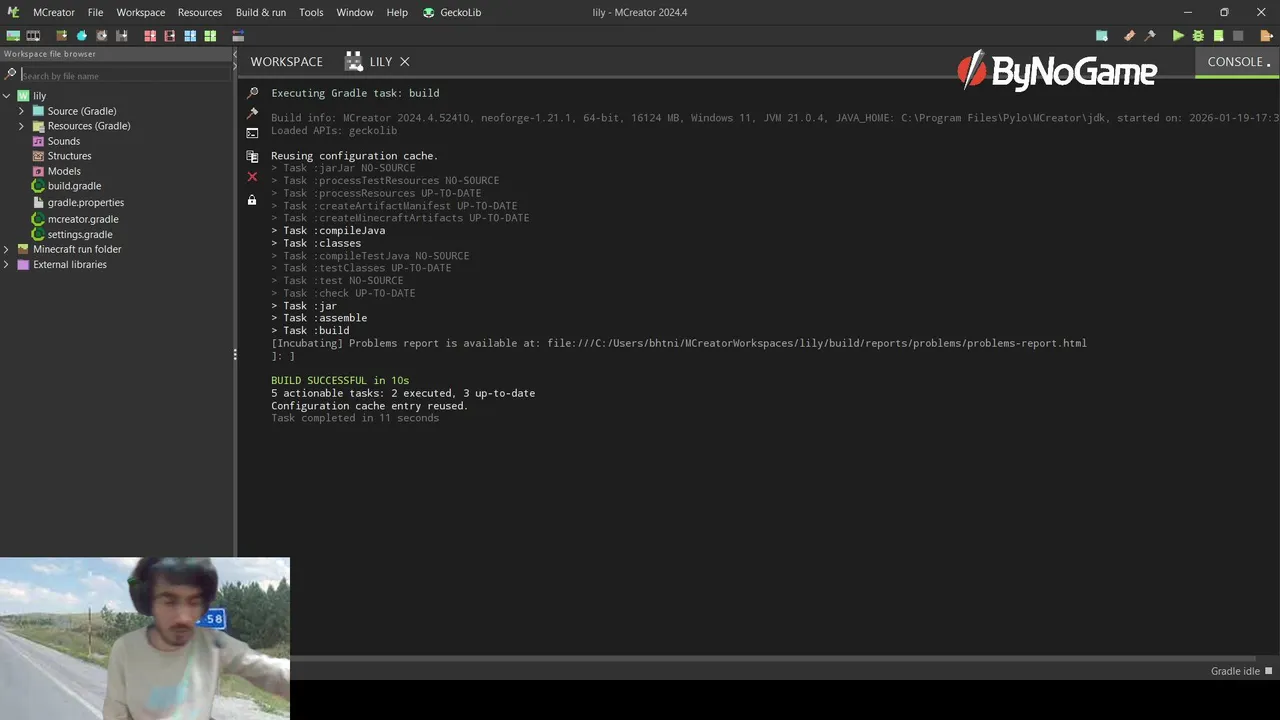Close the LILY tab
The image size is (1280, 720).
pos(405,62)
